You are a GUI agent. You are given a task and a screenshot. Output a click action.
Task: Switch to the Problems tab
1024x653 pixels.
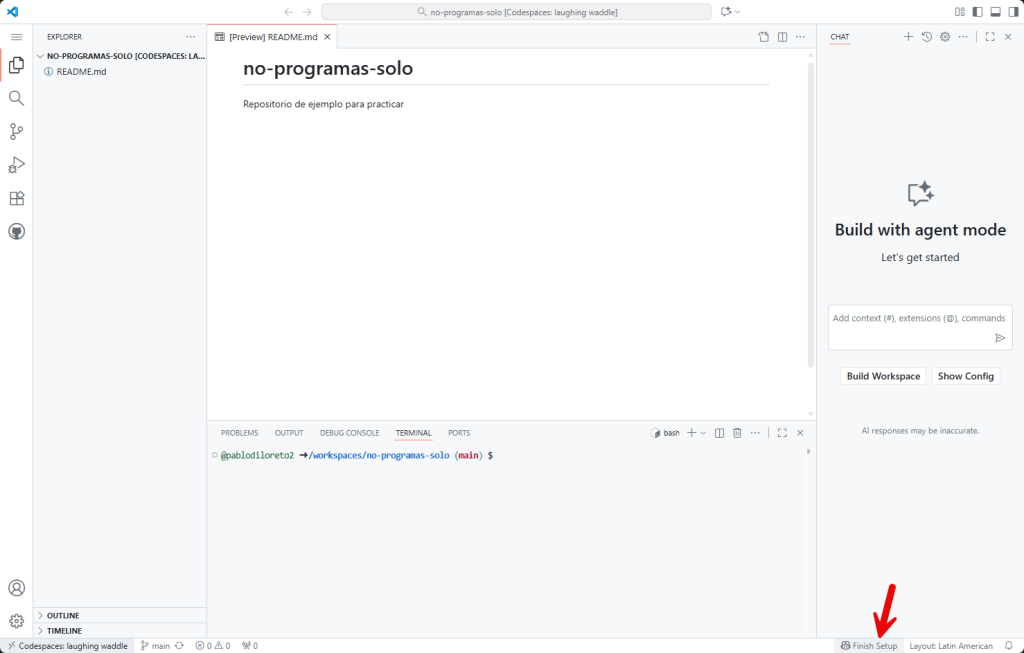(239, 433)
